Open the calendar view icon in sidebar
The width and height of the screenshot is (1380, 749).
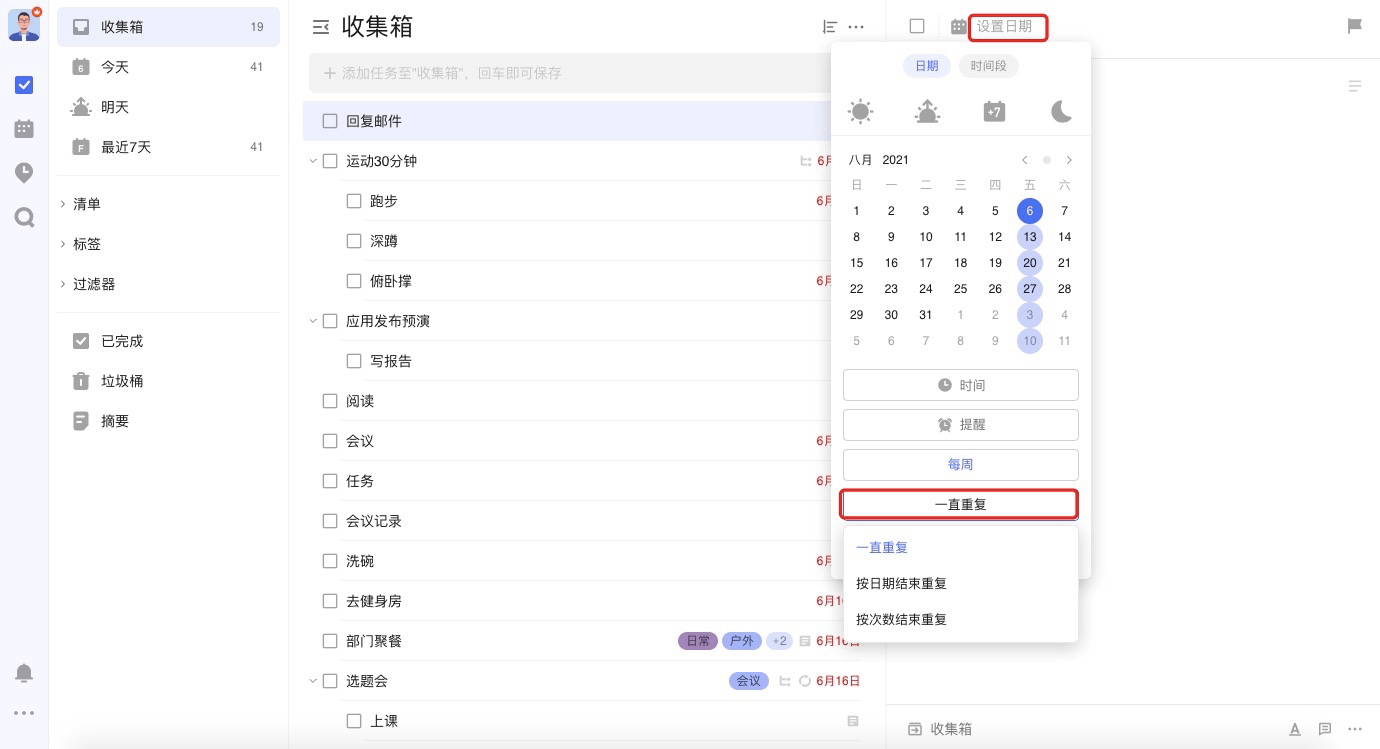coord(24,128)
